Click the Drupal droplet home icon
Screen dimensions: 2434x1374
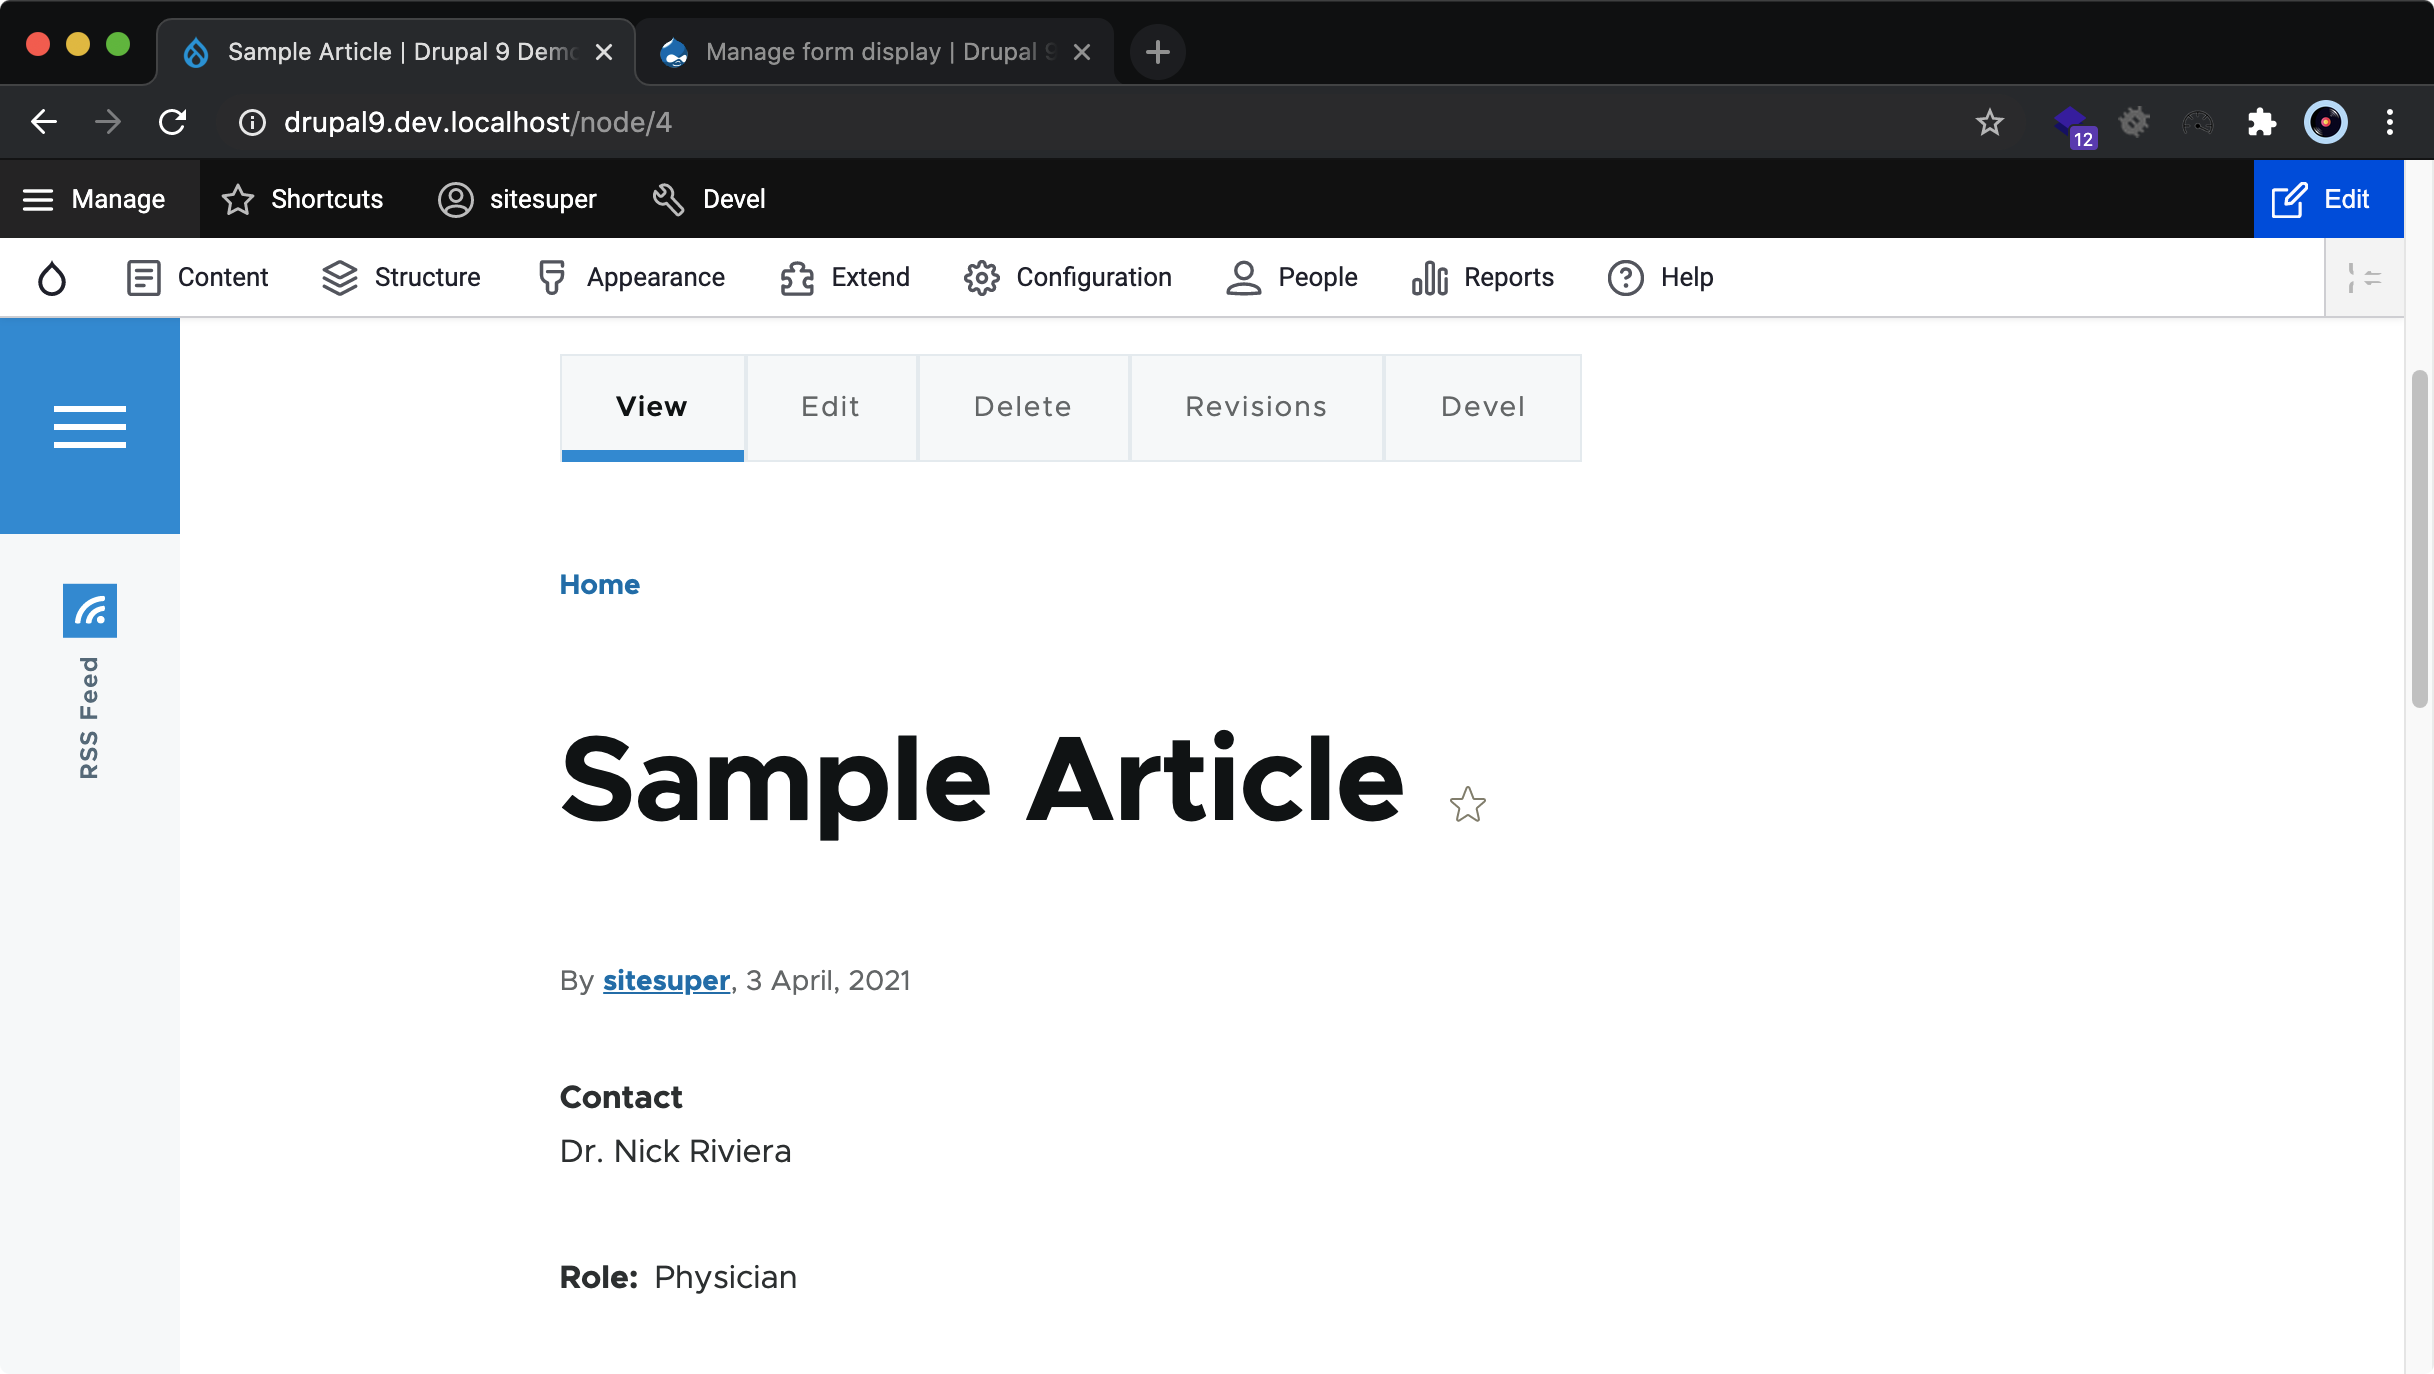pyautogui.click(x=52, y=277)
